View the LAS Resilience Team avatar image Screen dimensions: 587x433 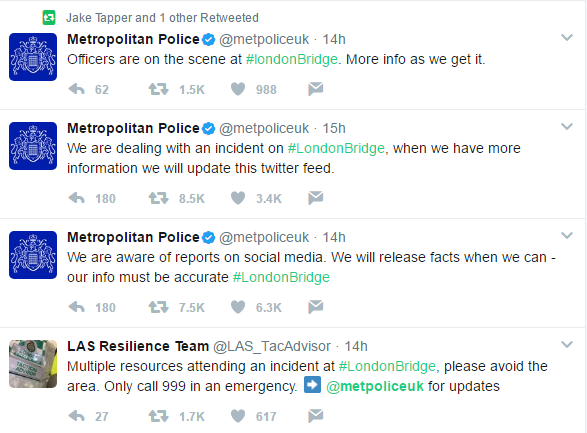33,364
